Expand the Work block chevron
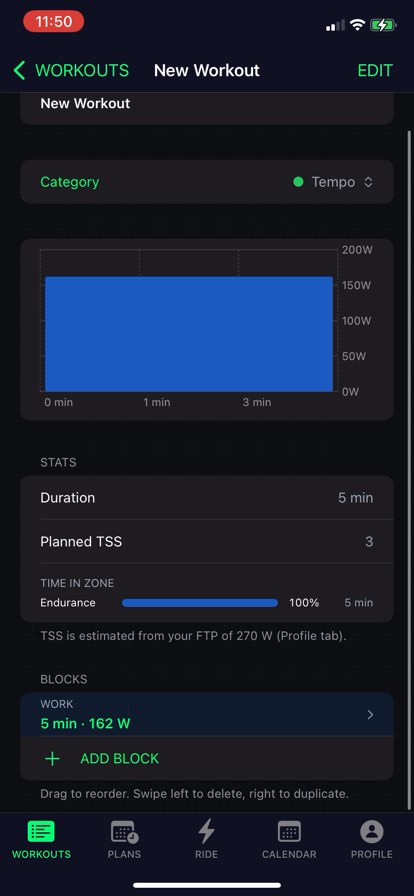The image size is (414, 896). click(370, 714)
